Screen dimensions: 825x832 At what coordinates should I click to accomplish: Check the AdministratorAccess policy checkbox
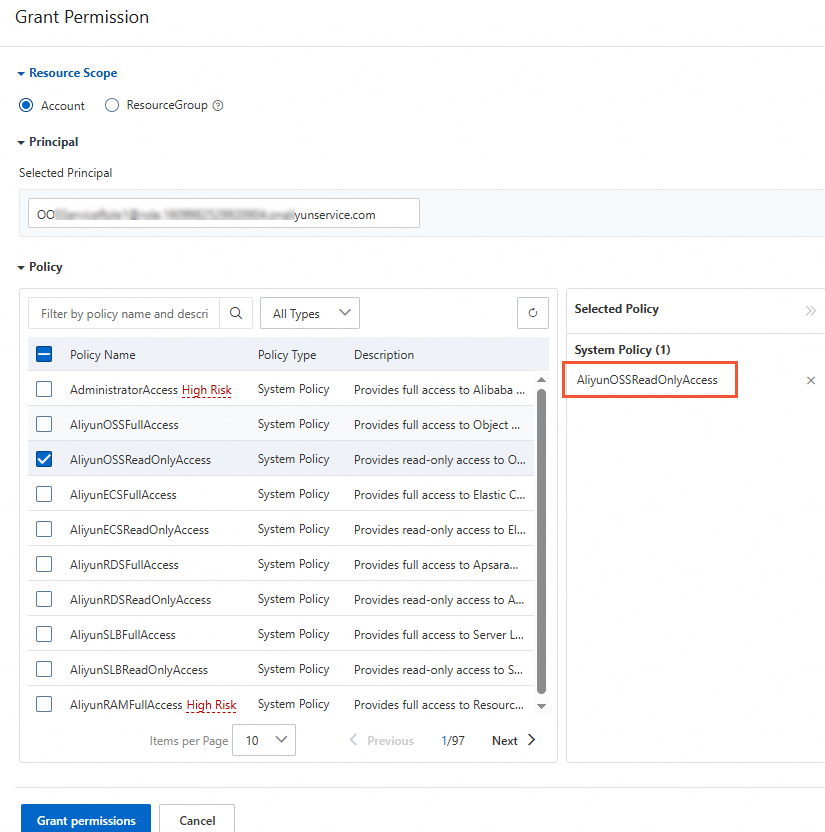[x=44, y=389]
